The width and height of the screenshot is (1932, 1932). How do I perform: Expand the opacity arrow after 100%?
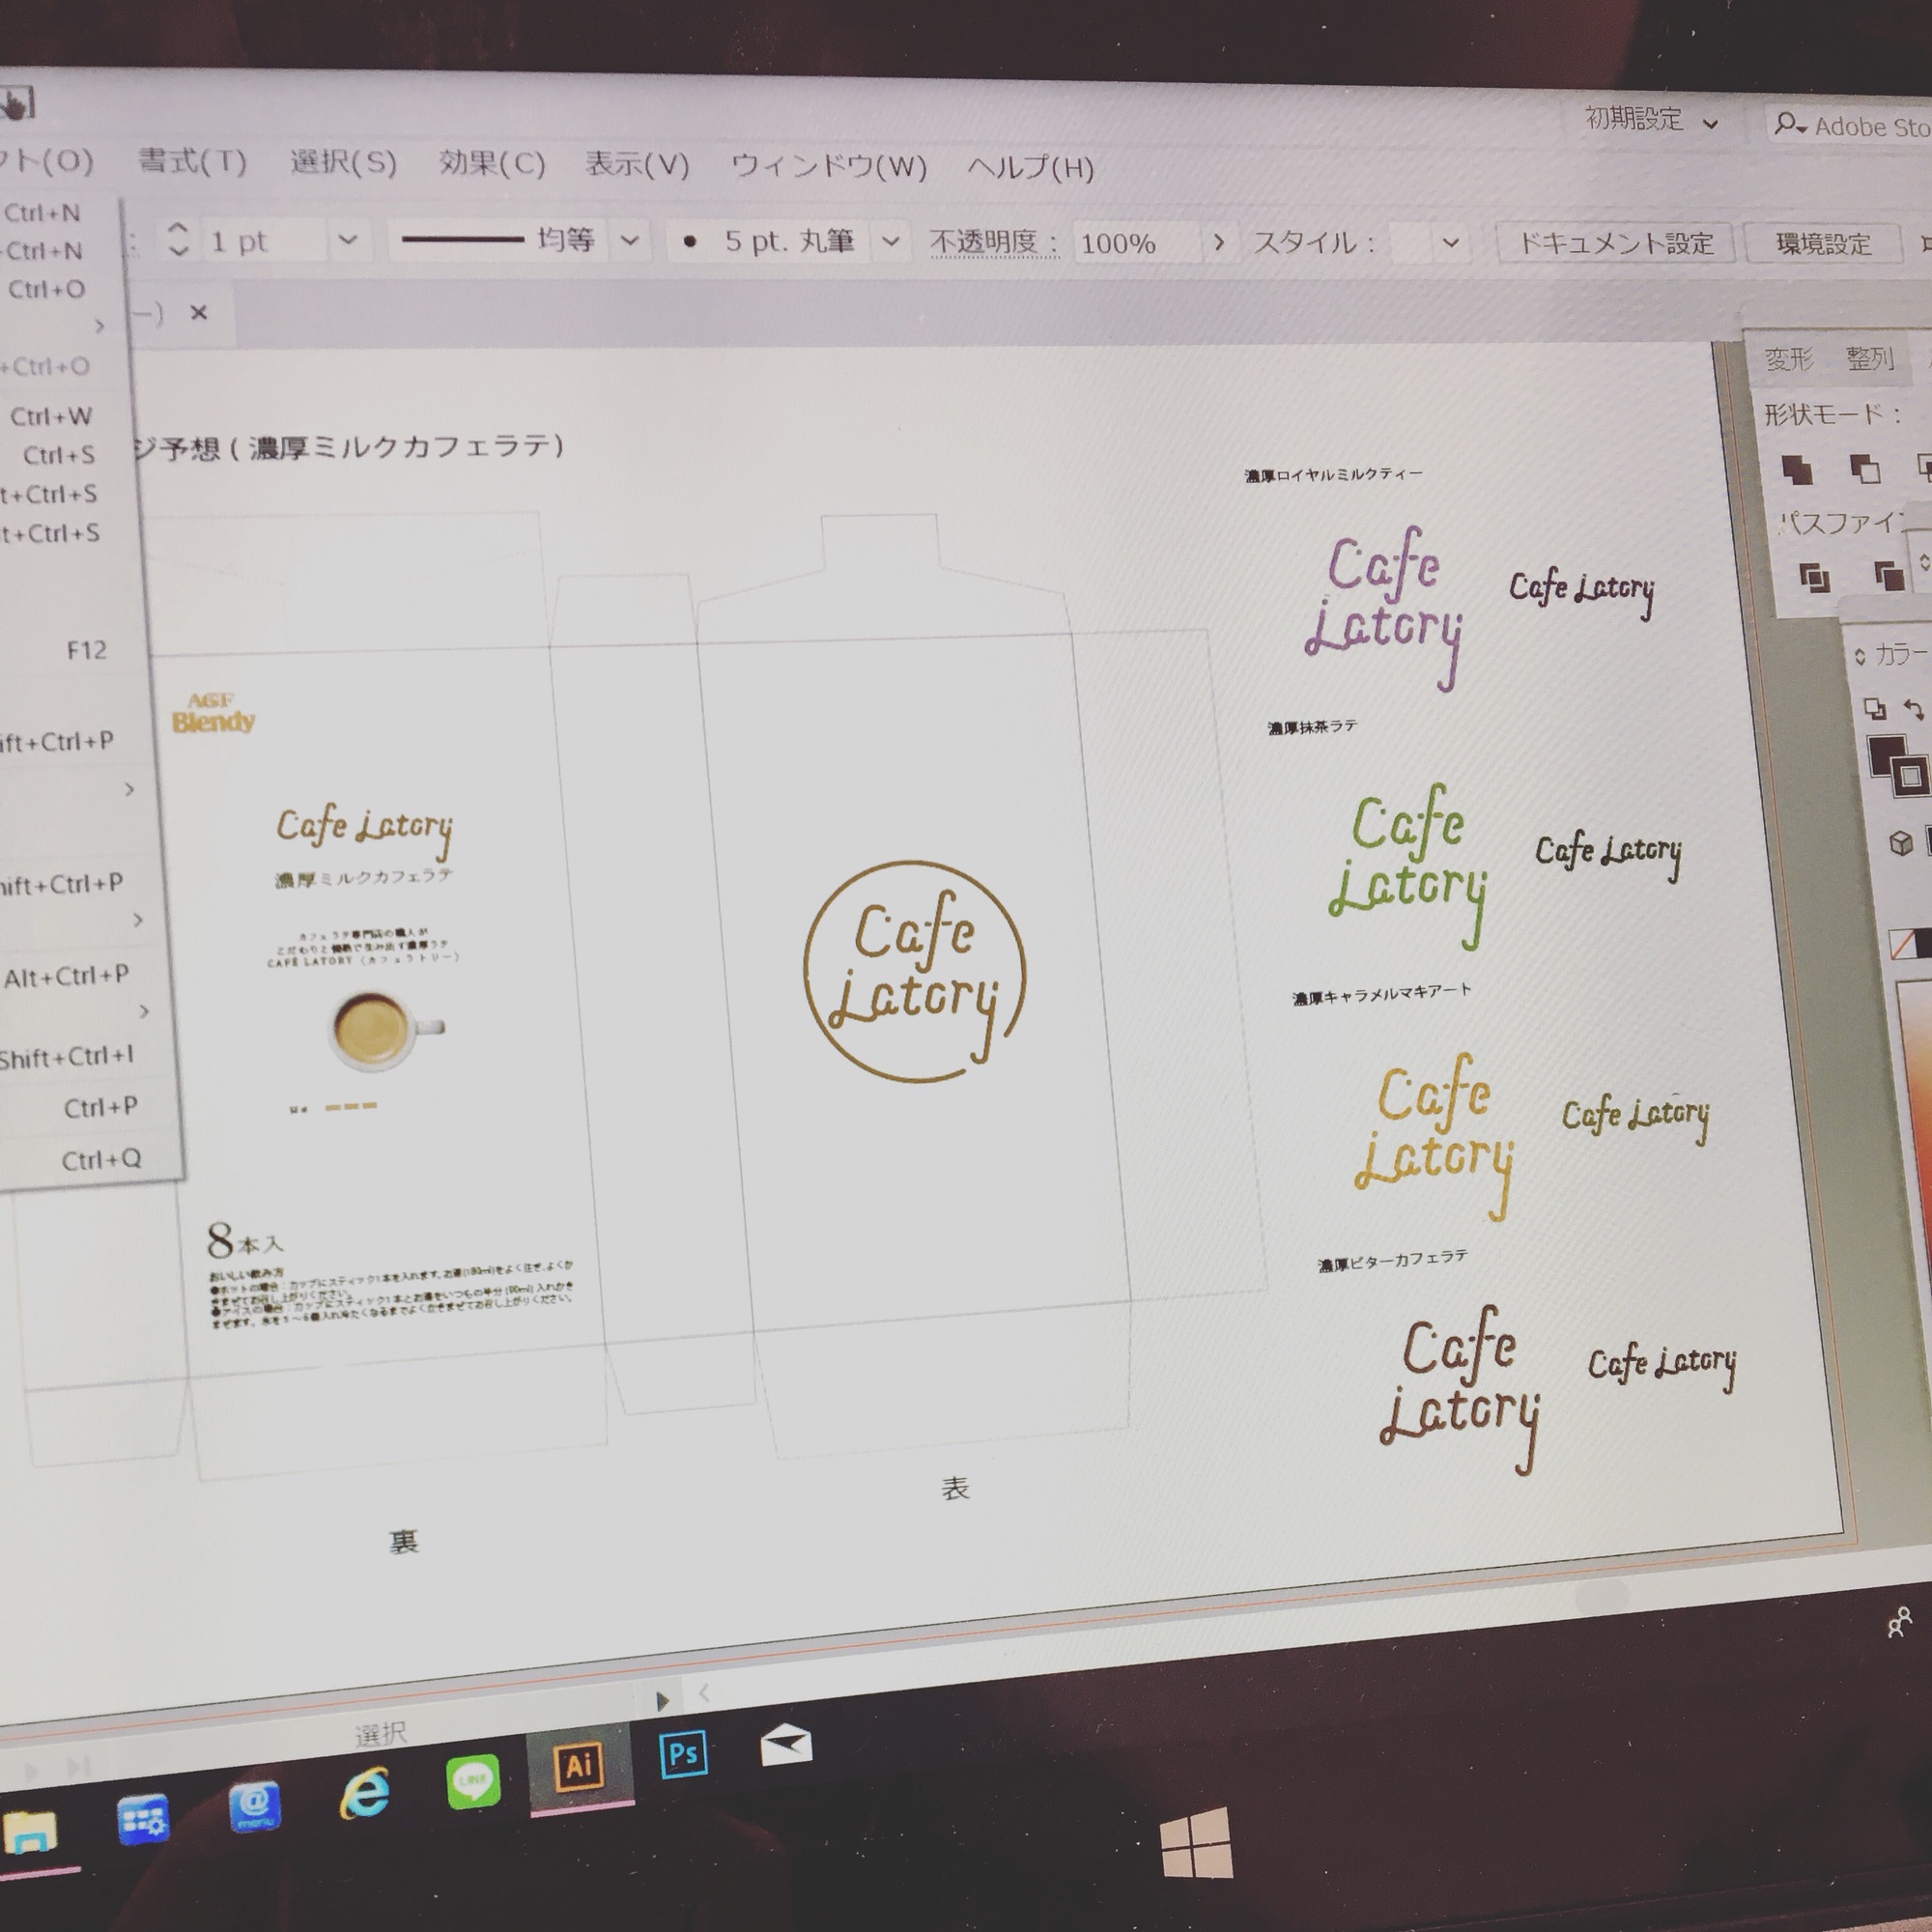(x=1219, y=242)
